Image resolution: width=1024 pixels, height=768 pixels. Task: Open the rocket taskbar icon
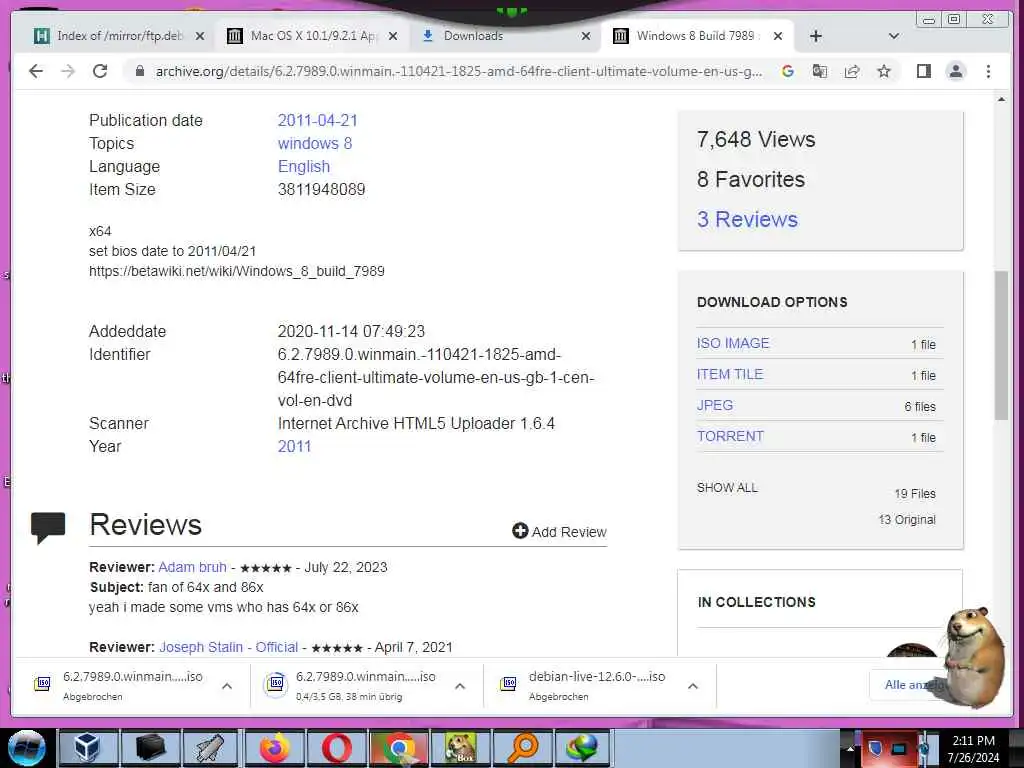coord(210,748)
